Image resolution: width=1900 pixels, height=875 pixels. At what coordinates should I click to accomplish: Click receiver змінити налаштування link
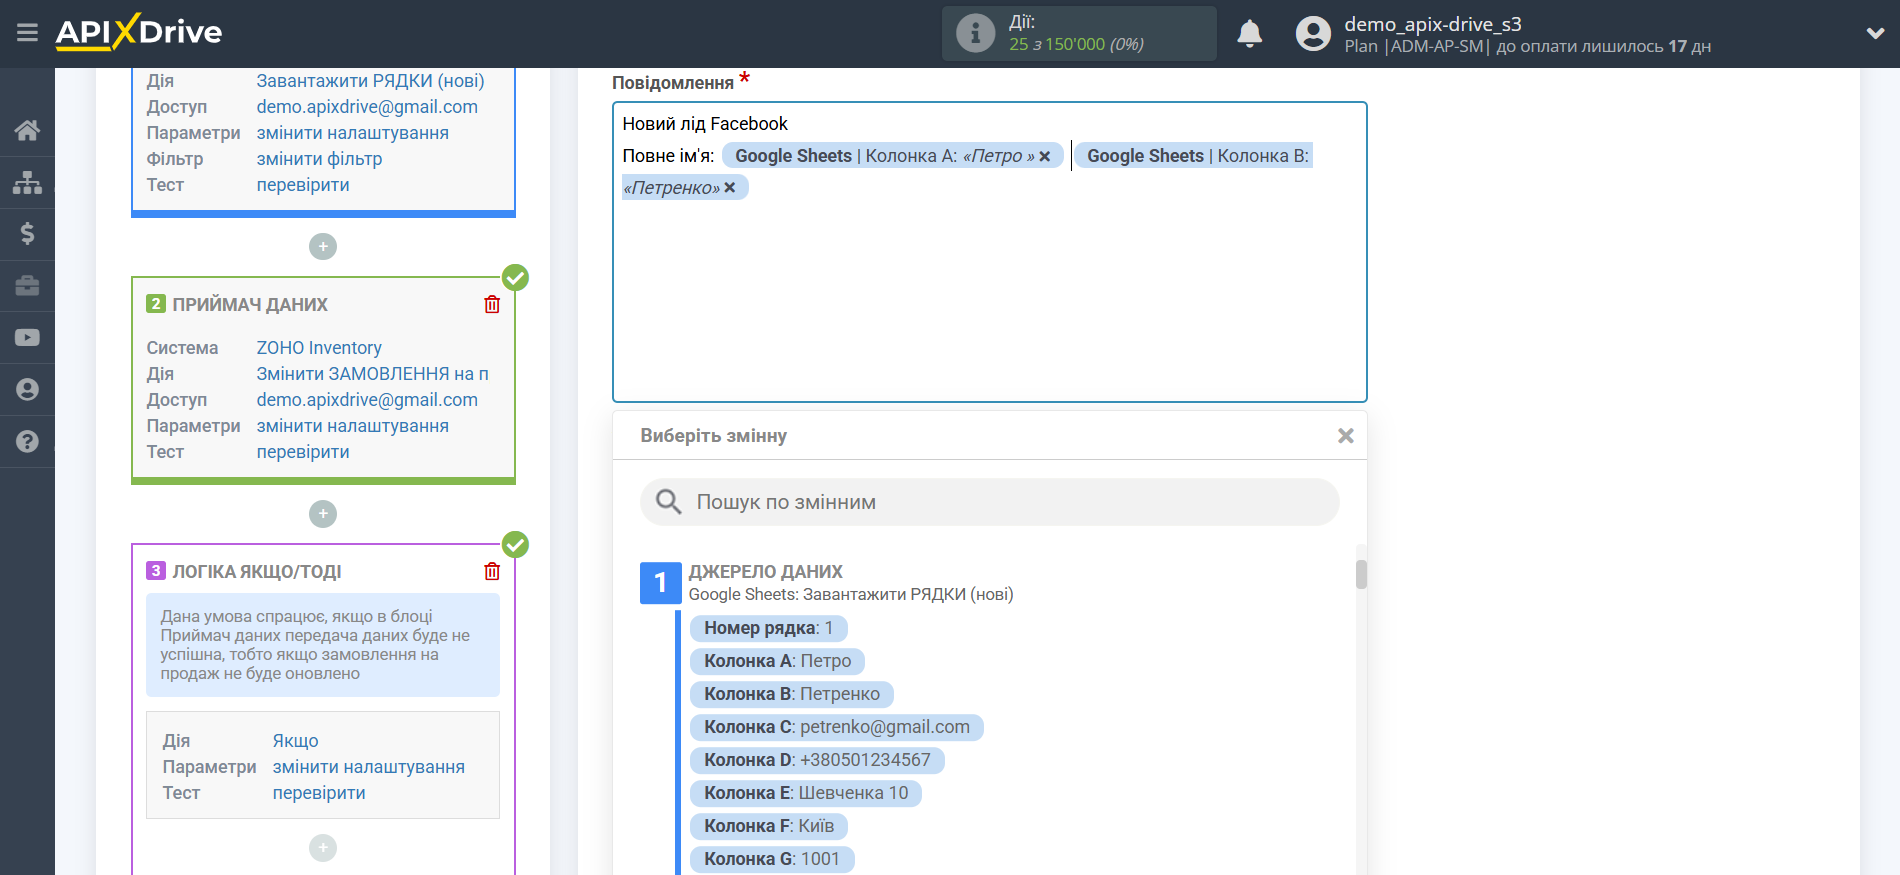tap(352, 426)
